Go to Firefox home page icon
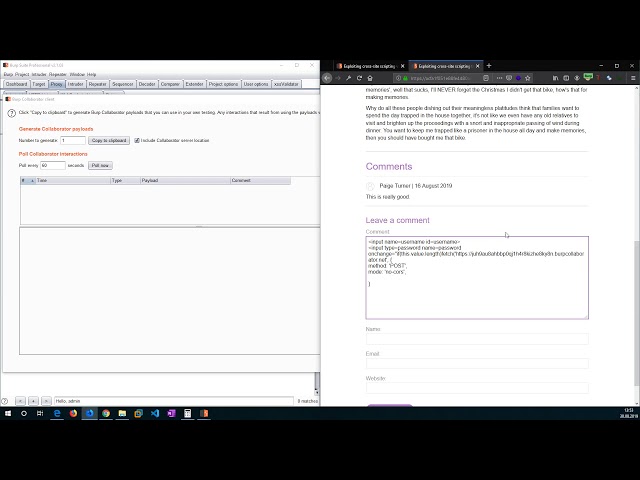This screenshot has width=640, height=480. [370, 78]
